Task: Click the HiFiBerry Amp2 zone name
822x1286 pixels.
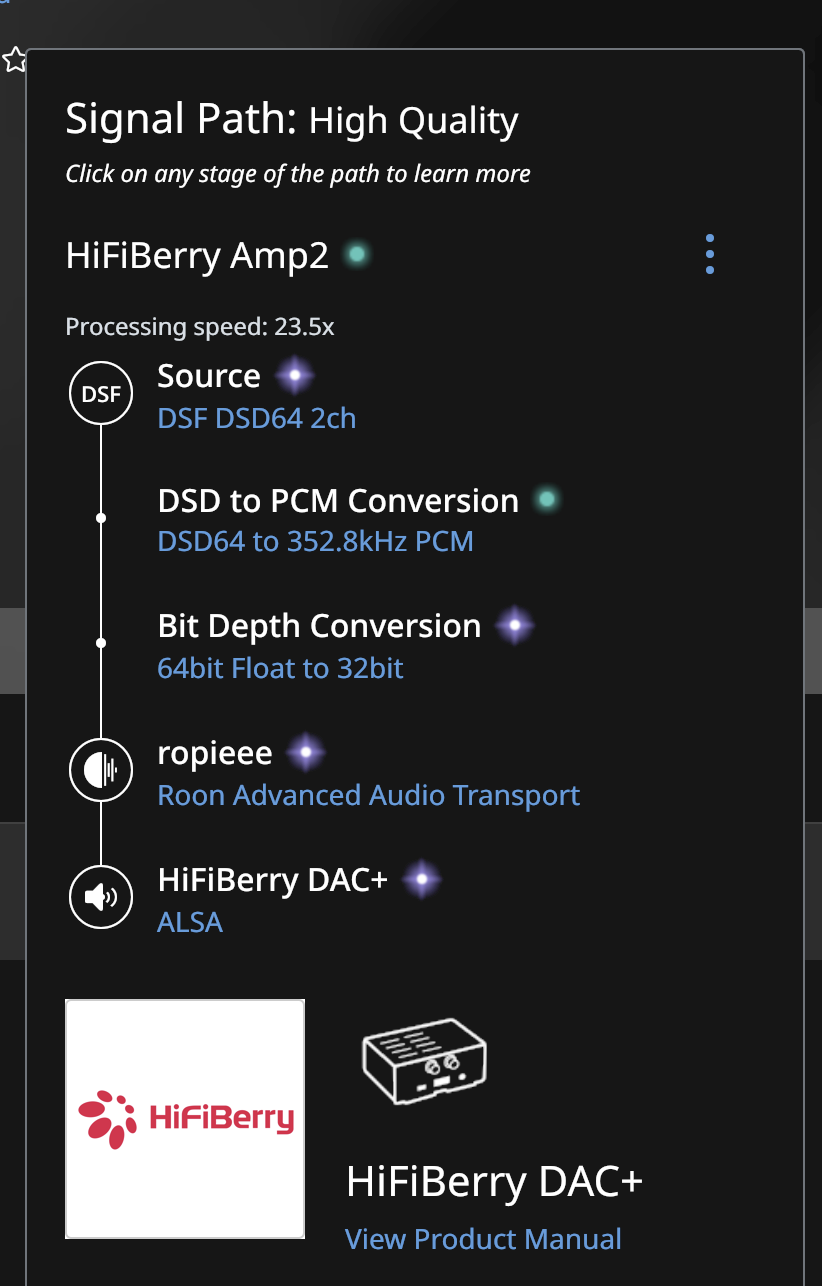Action: (x=197, y=256)
